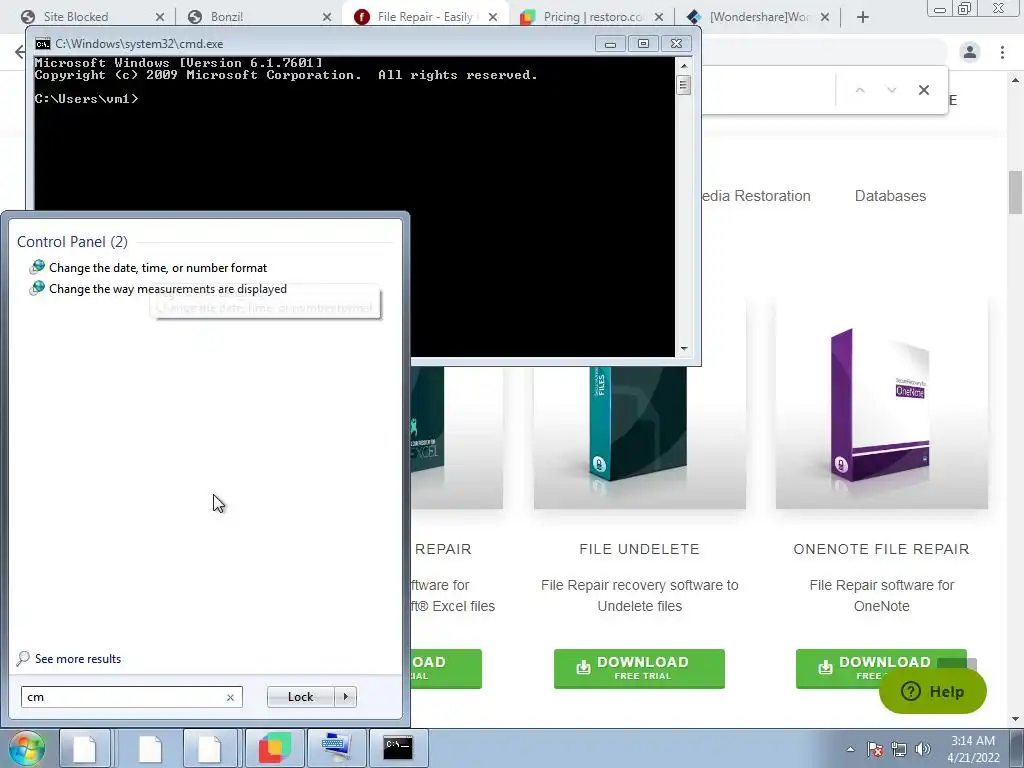Minimize the cmd.exe window
The image size is (1024, 768).
(x=610, y=44)
